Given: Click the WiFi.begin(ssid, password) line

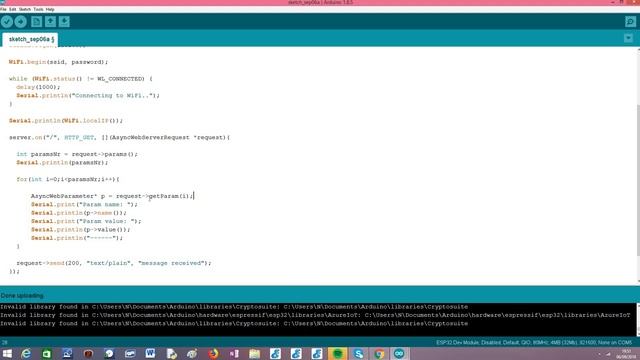Looking at the screenshot, I should [x=58, y=62].
